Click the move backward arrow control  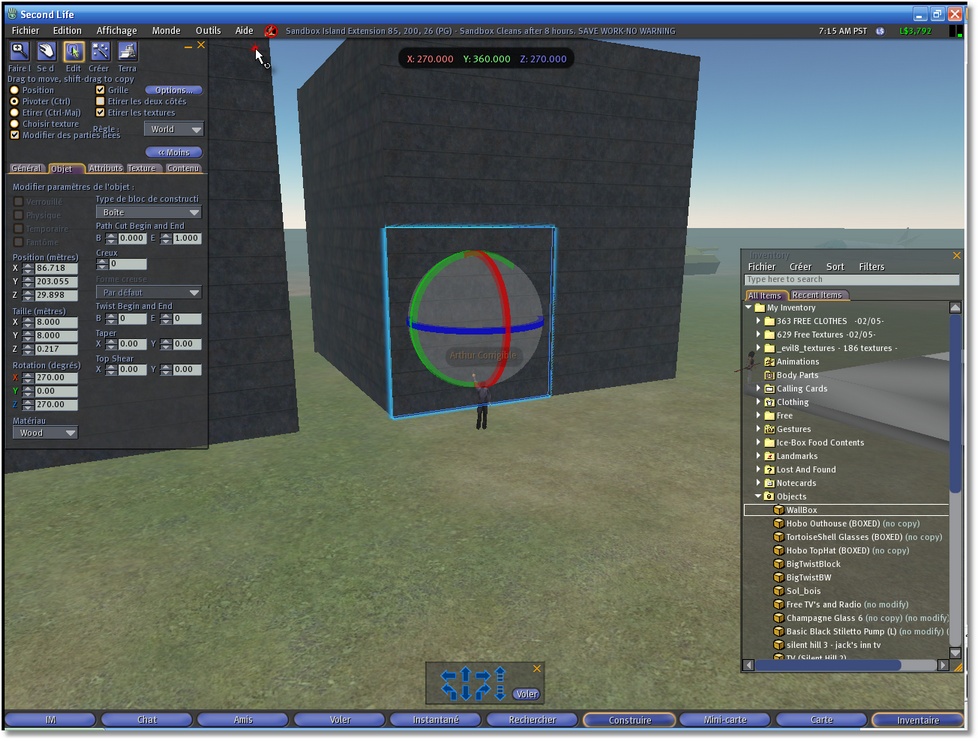(465, 692)
